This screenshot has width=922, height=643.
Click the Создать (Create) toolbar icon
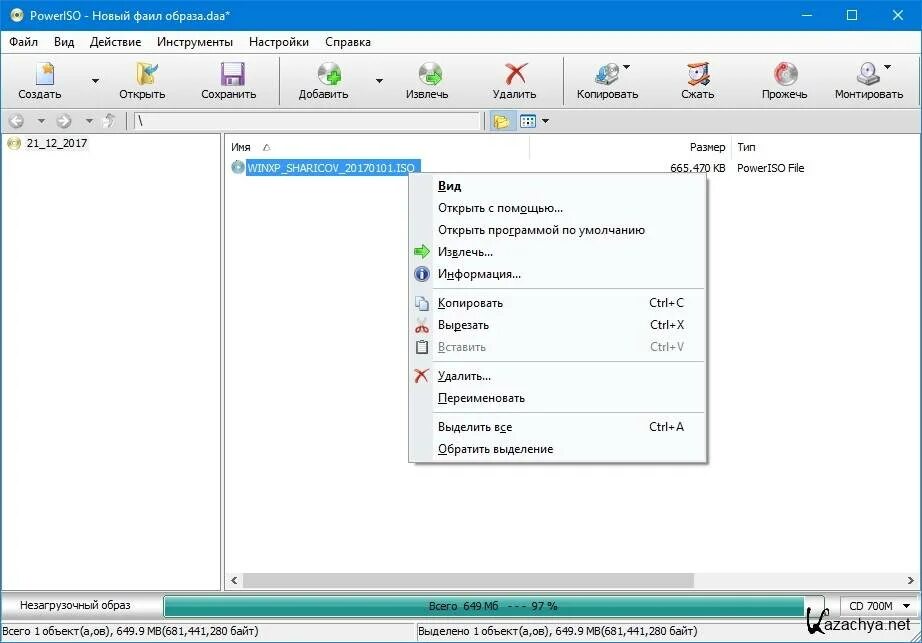click(x=44, y=75)
